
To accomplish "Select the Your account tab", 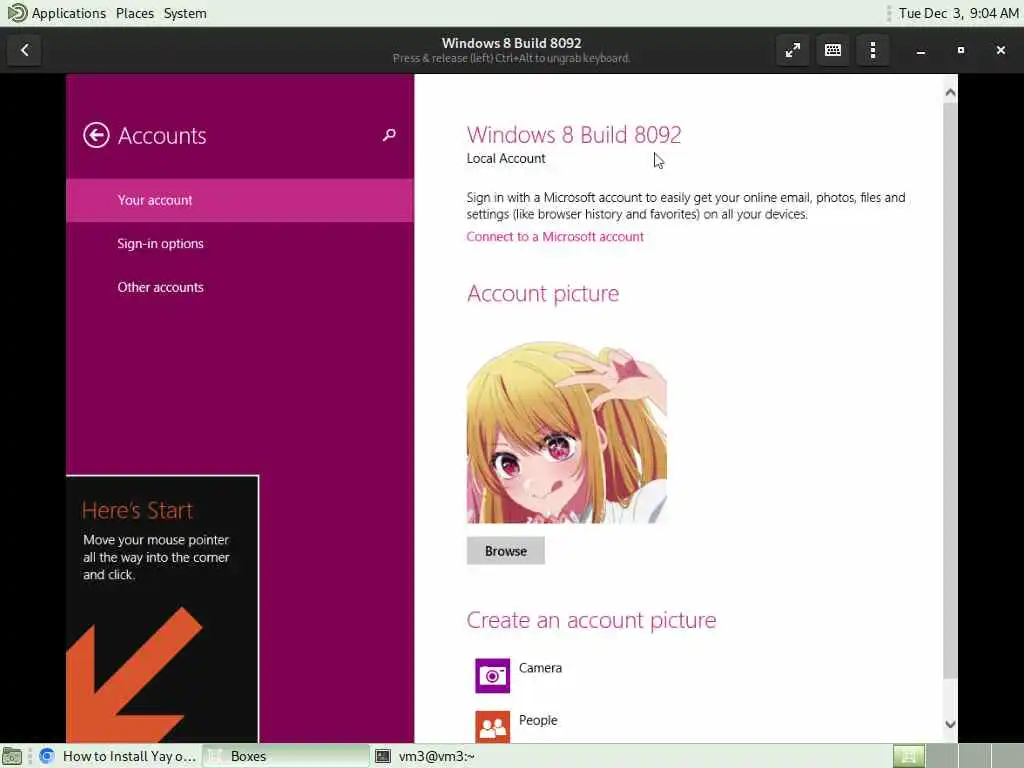I will coord(240,200).
